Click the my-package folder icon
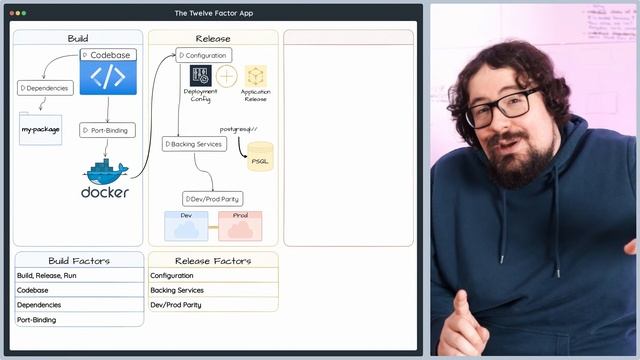The width and height of the screenshot is (640, 360). [x=40, y=129]
